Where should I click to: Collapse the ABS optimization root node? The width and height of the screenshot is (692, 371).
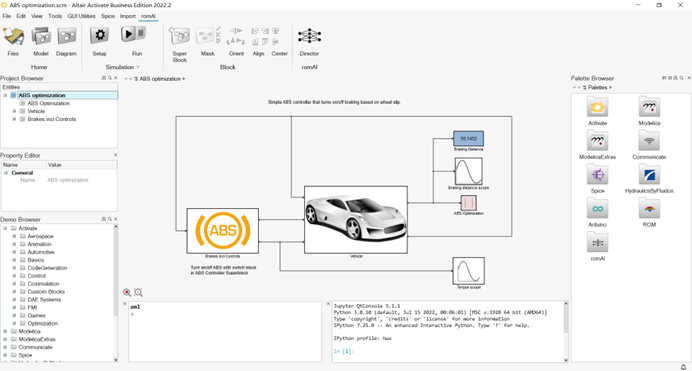[x=5, y=95]
